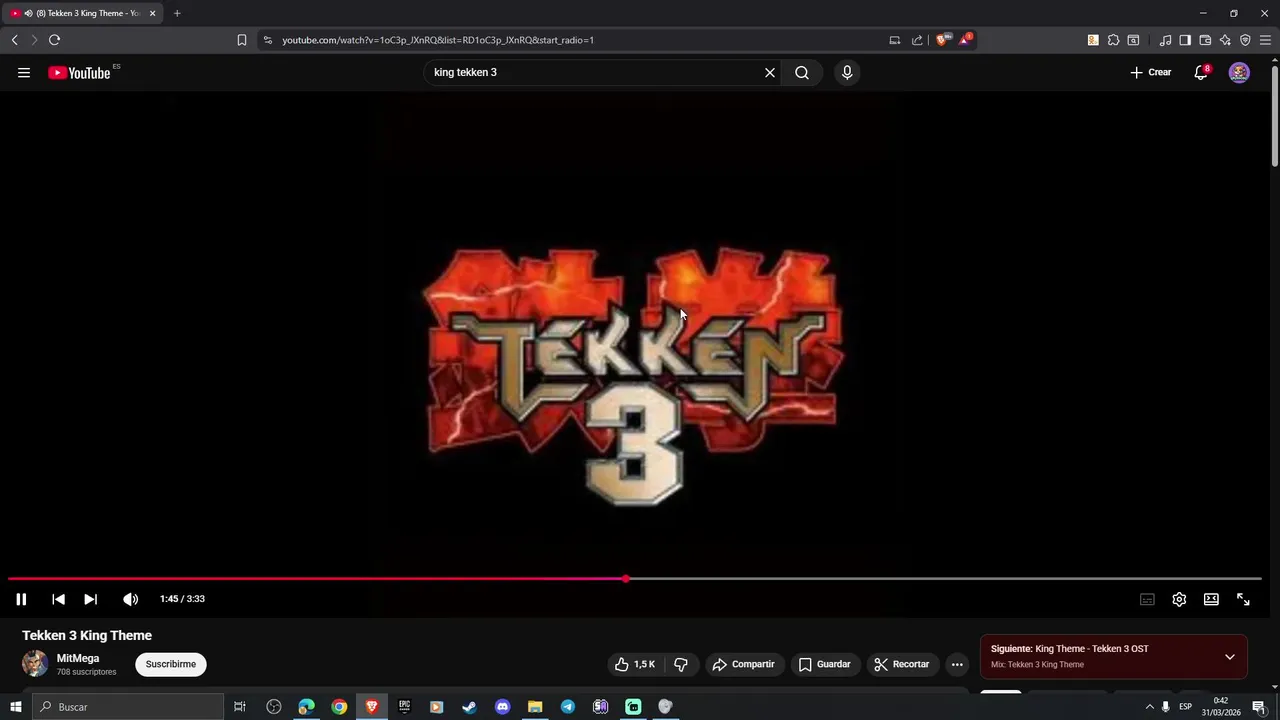Open YouTube notifications bell
Screen dimensions: 1280x720
coord(1201,73)
